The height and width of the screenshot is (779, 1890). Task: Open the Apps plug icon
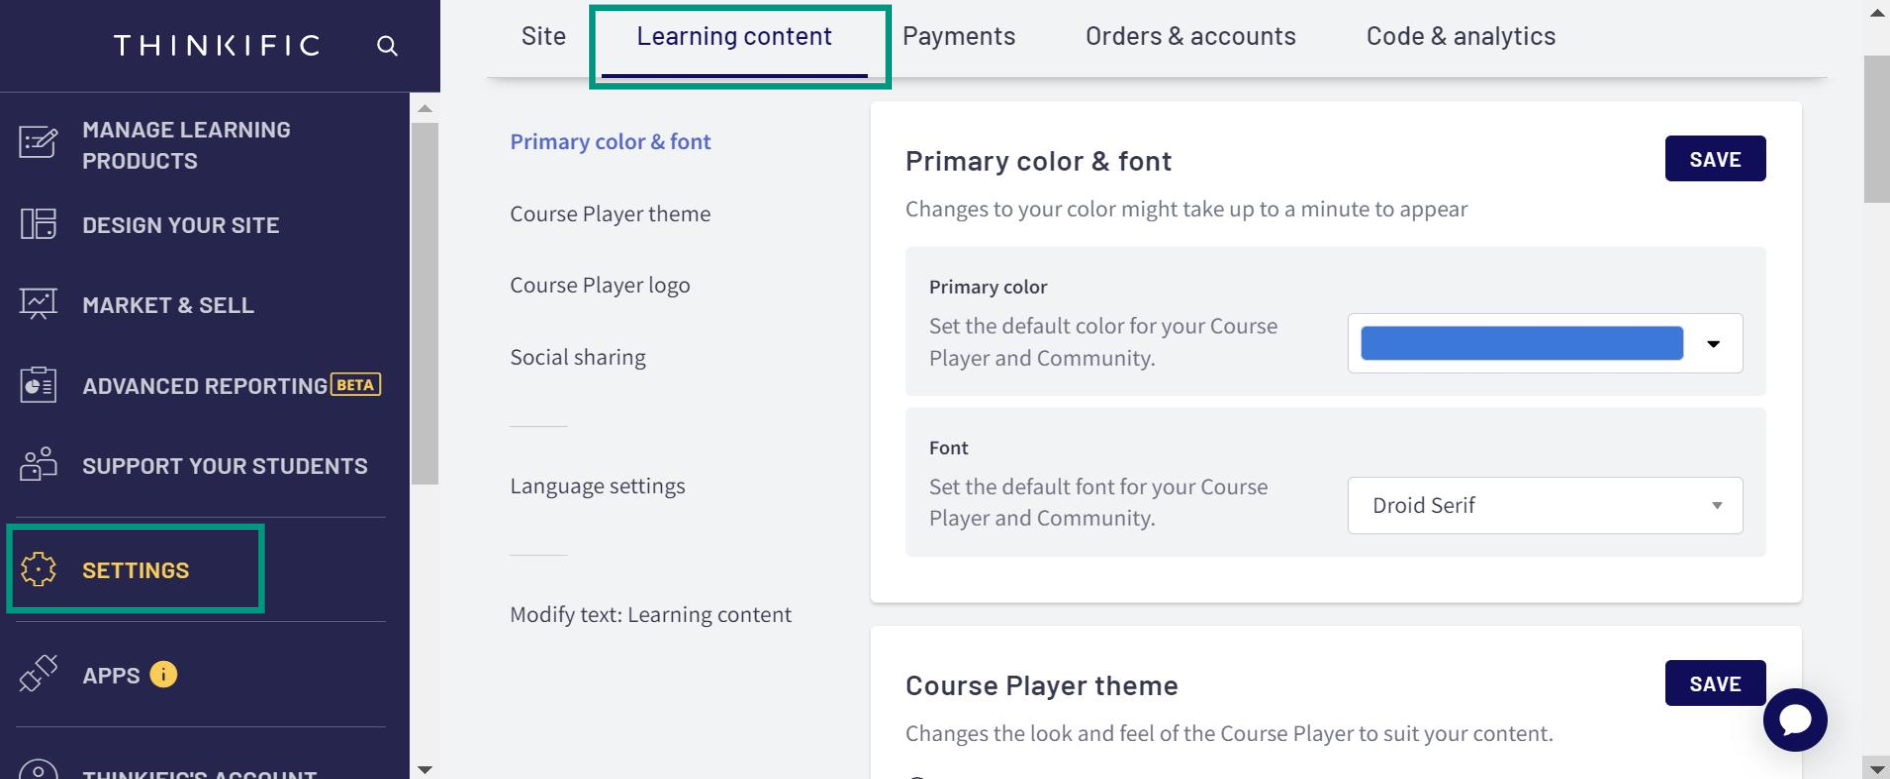point(38,674)
